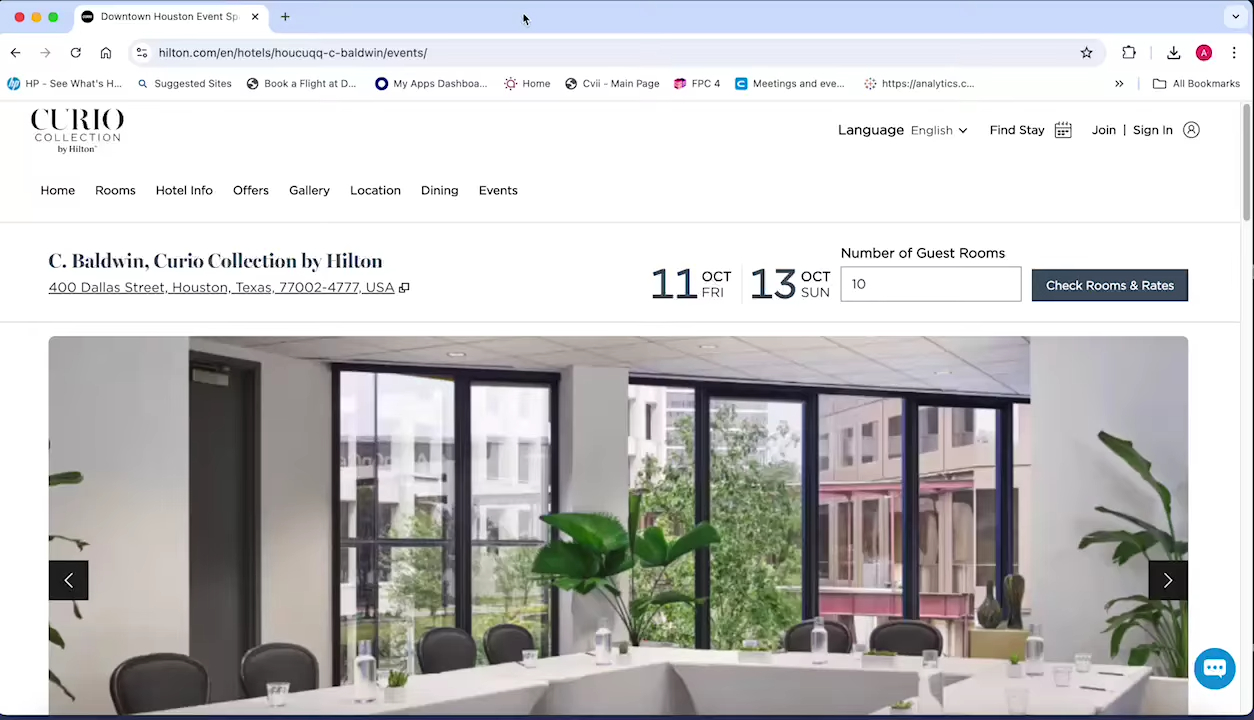Open the chat bubble widget
Image resolution: width=1254 pixels, height=720 pixels.
[1215, 669]
